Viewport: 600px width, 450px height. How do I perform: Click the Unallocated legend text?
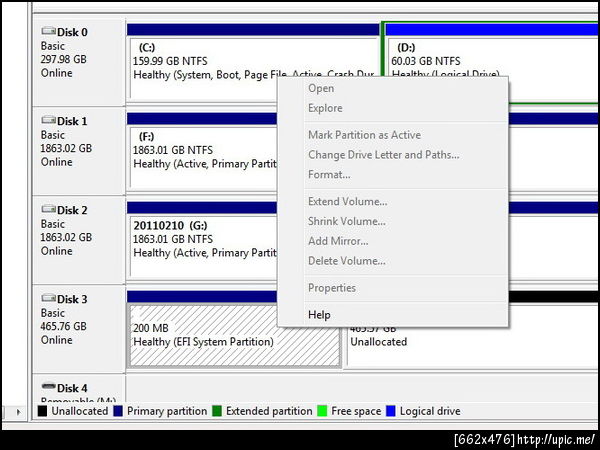tap(80, 411)
